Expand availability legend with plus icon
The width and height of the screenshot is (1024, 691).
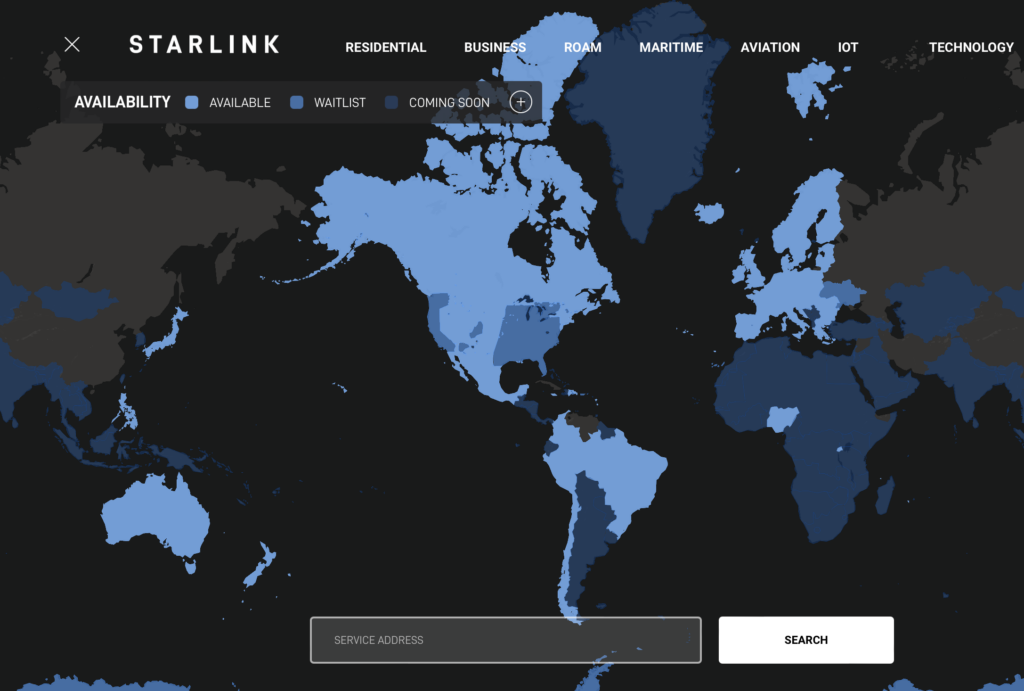(520, 102)
